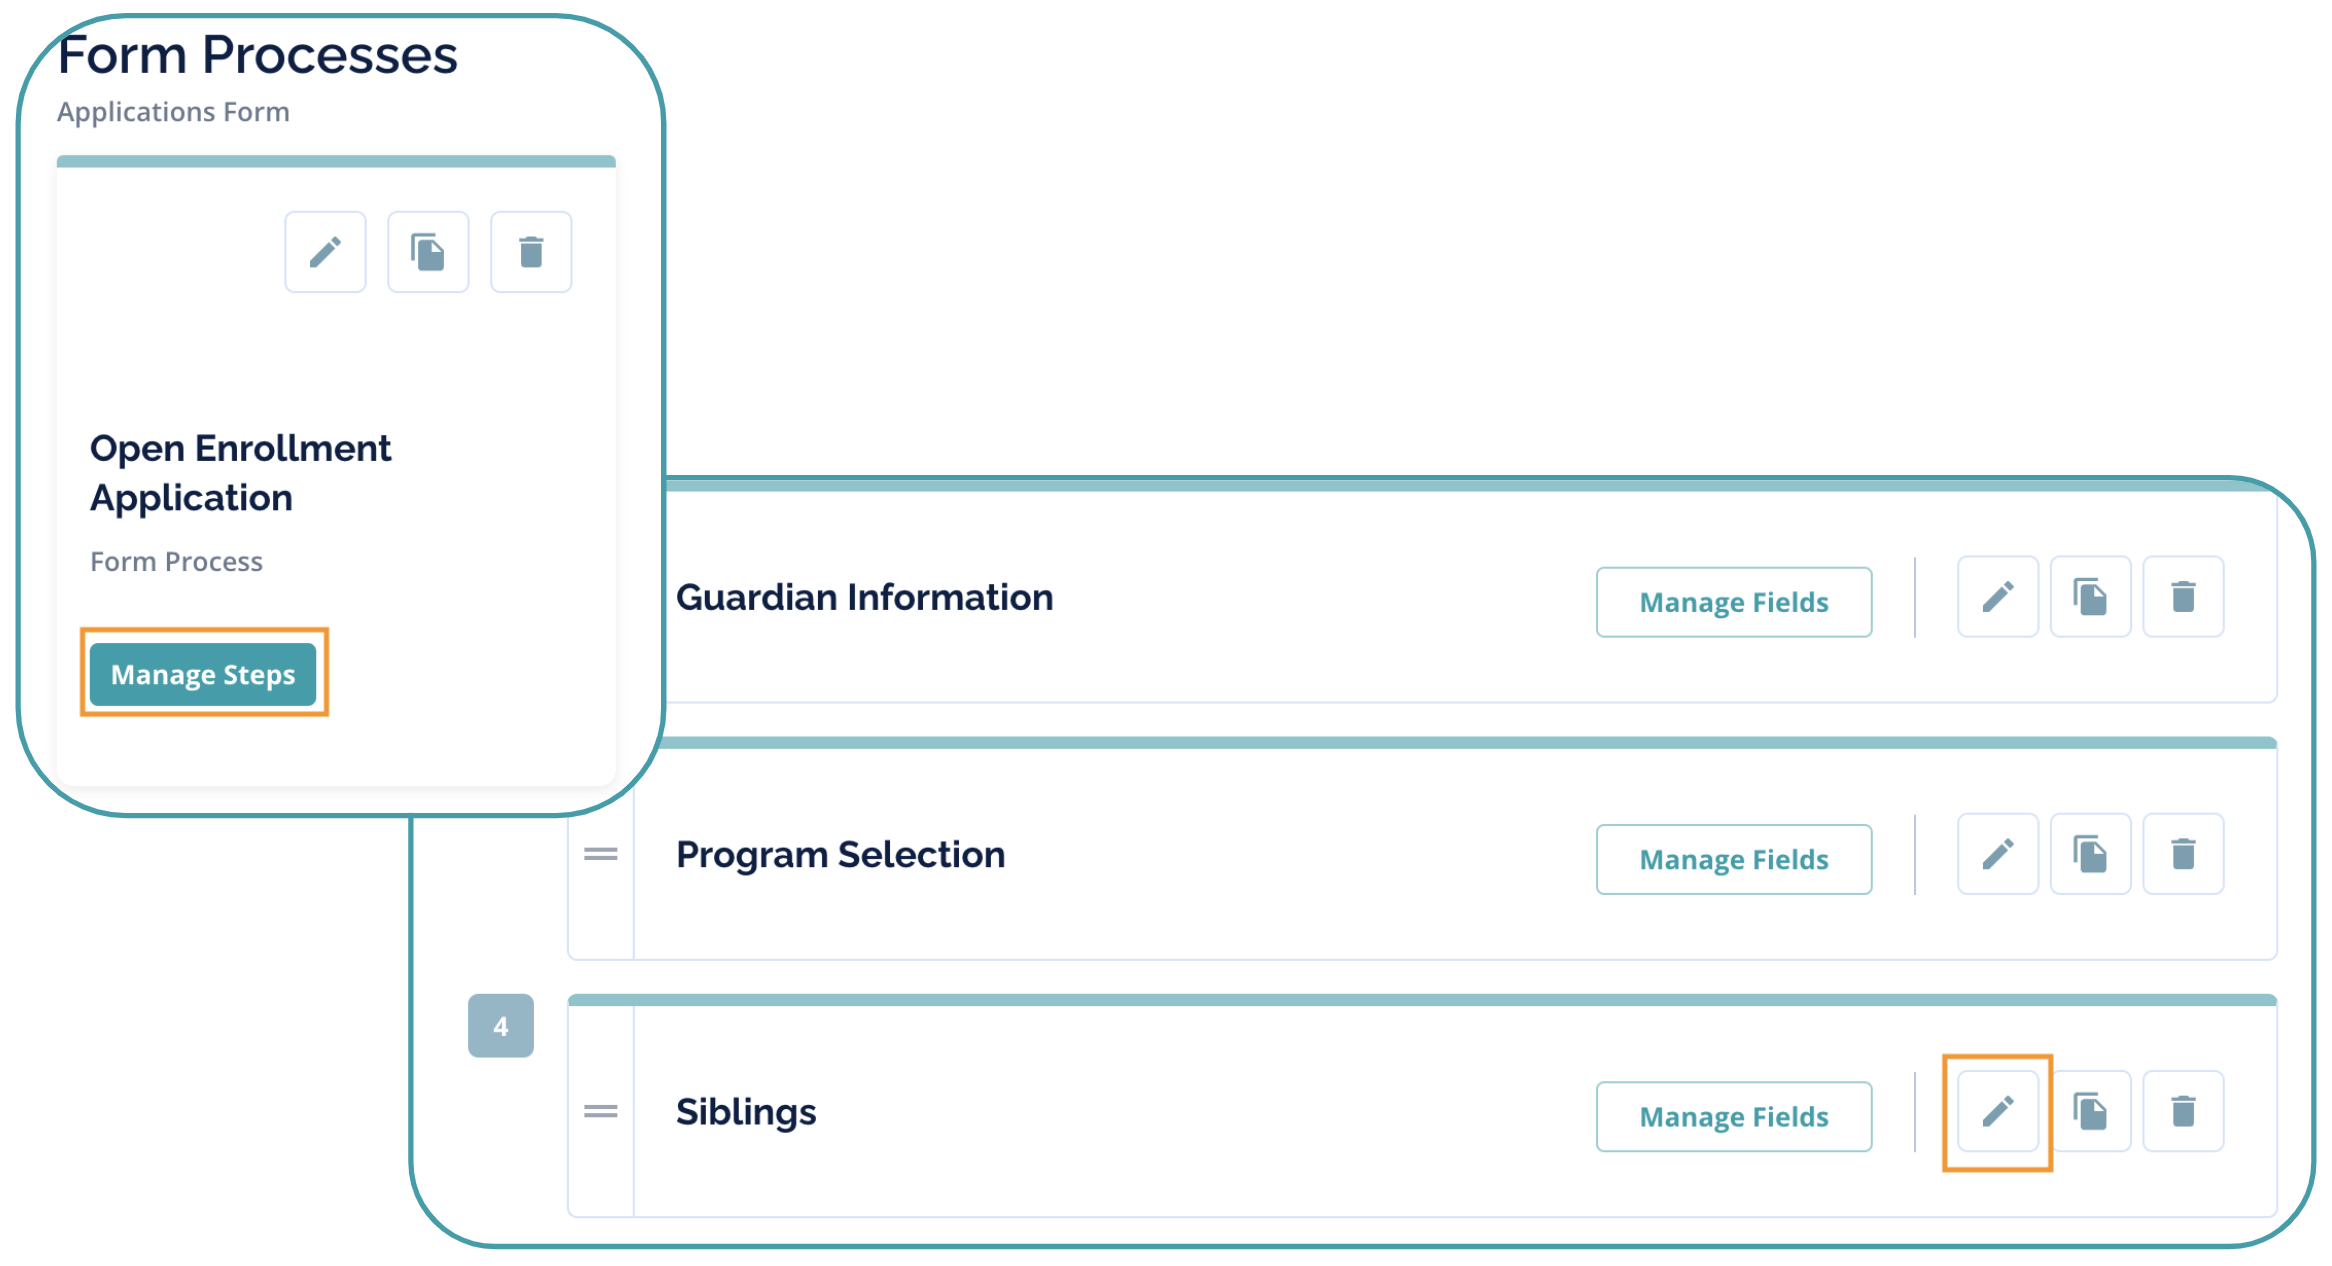Screen dimensions: 2332x1266
Task: Open Manage Fields for Siblings step
Action: (x=1733, y=1116)
